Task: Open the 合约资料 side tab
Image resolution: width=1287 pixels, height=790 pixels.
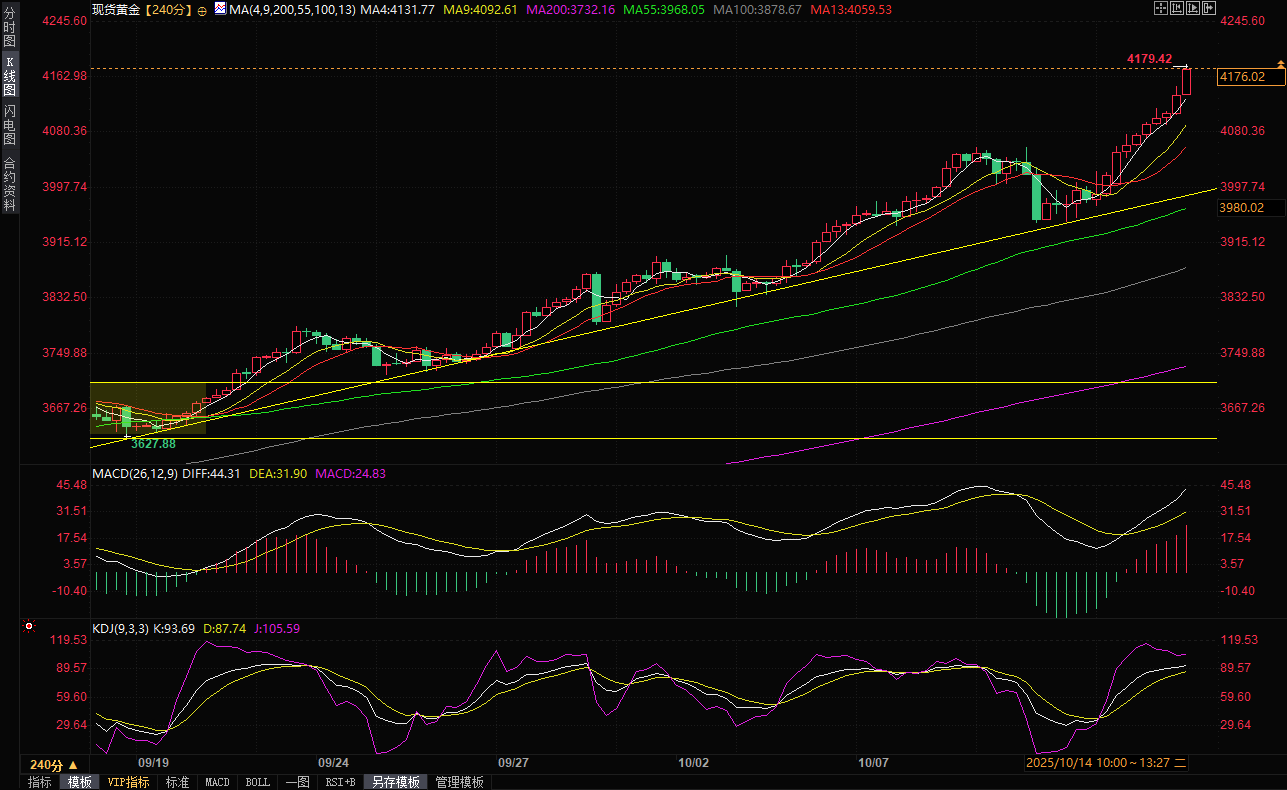Action: click(x=10, y=184)
